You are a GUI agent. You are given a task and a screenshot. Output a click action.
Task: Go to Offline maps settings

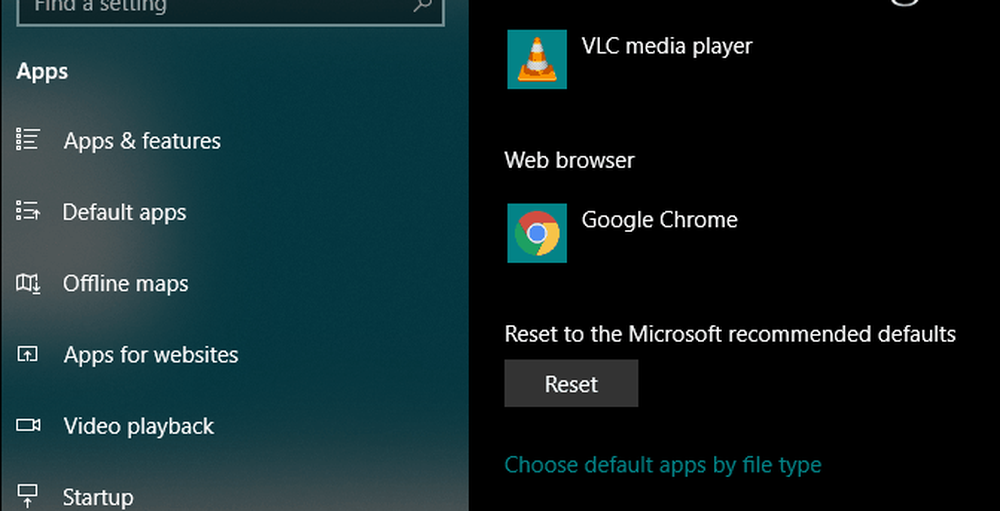pos(125,284)
